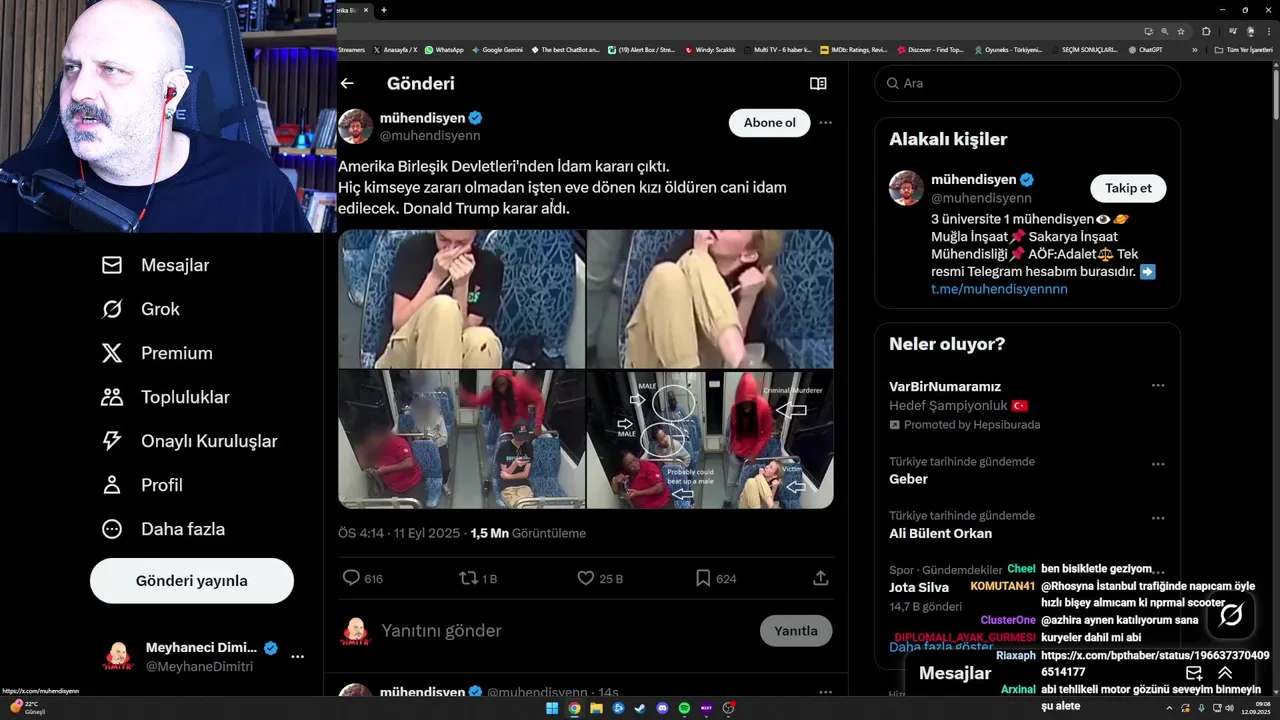Click the reply icon showing 616
Screen dimensions: 1280x720
(362, 578)
